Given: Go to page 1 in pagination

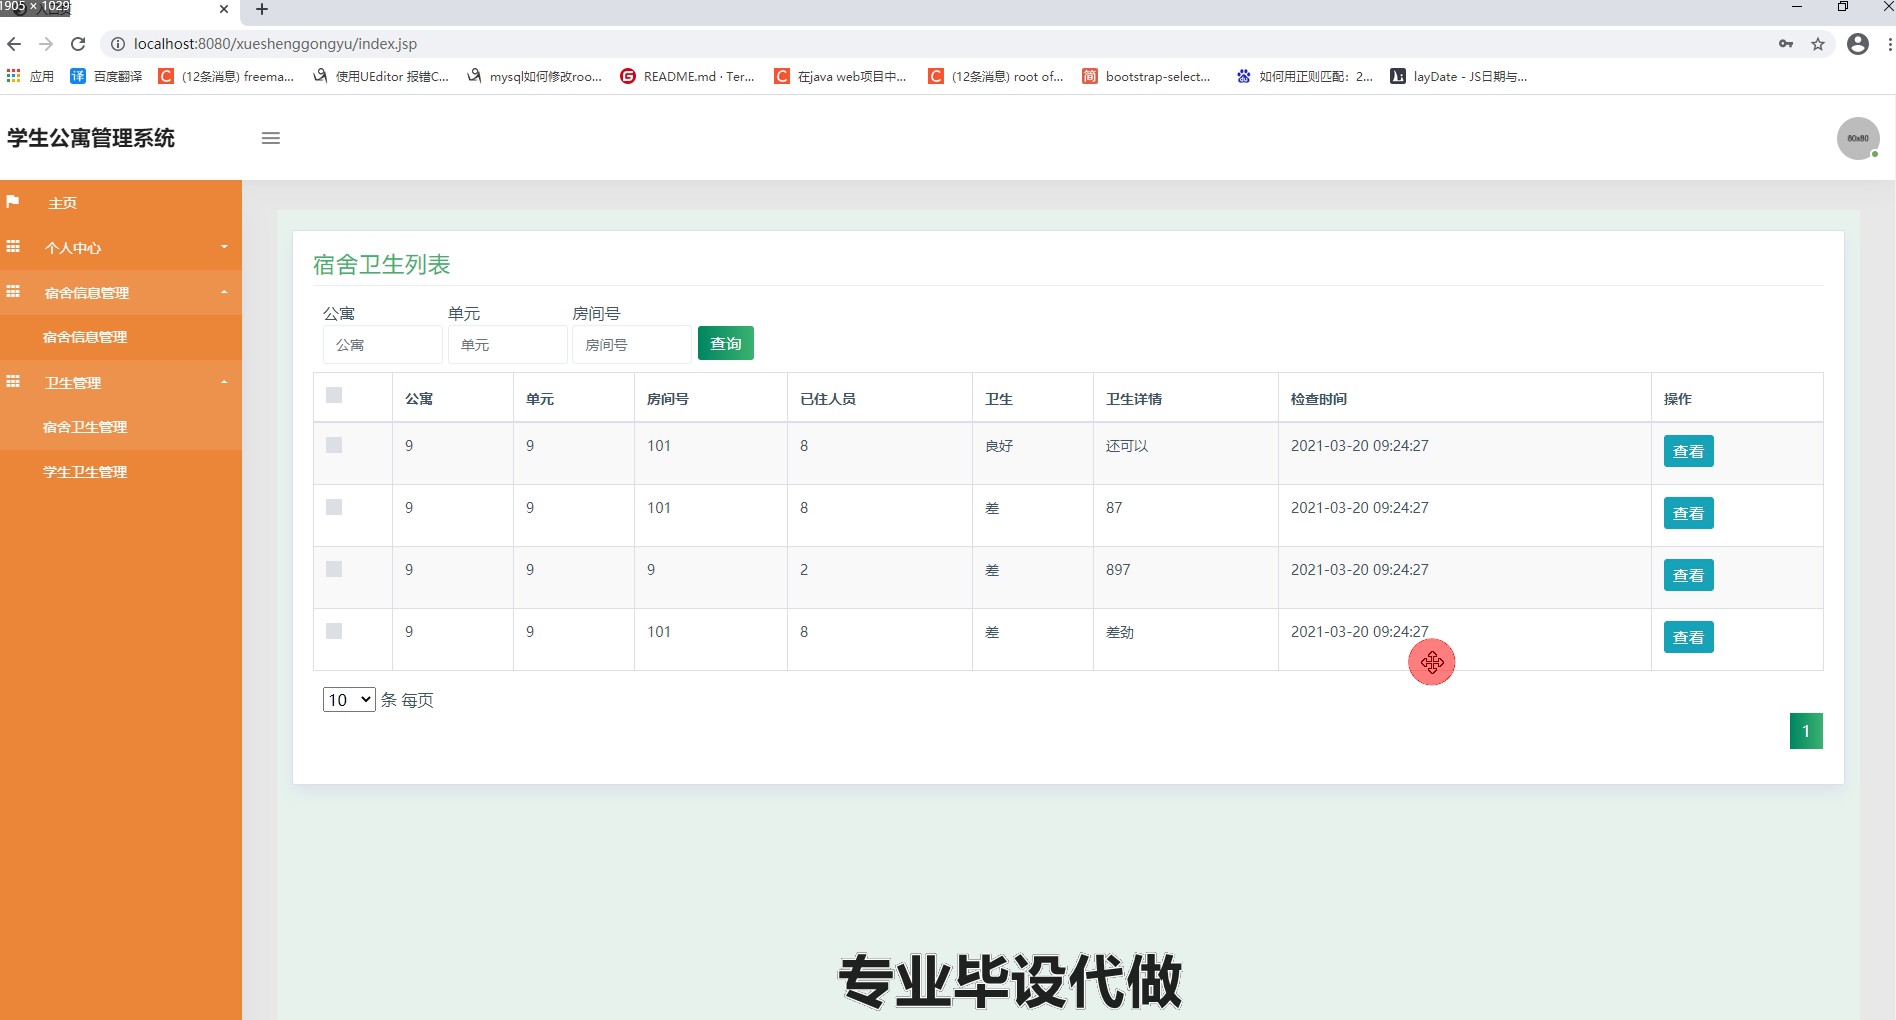Looking at the screenshot, I should (1806, 731).
